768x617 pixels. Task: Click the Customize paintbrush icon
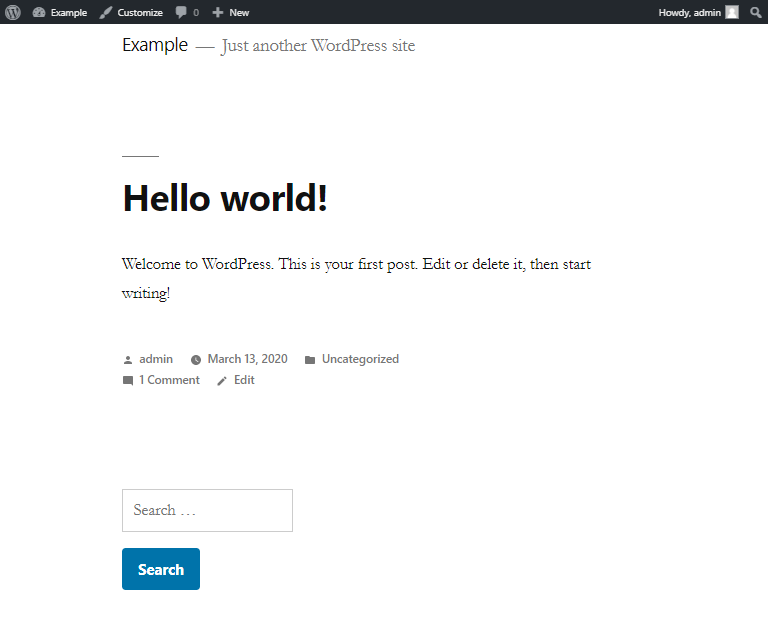coord(105,12)
